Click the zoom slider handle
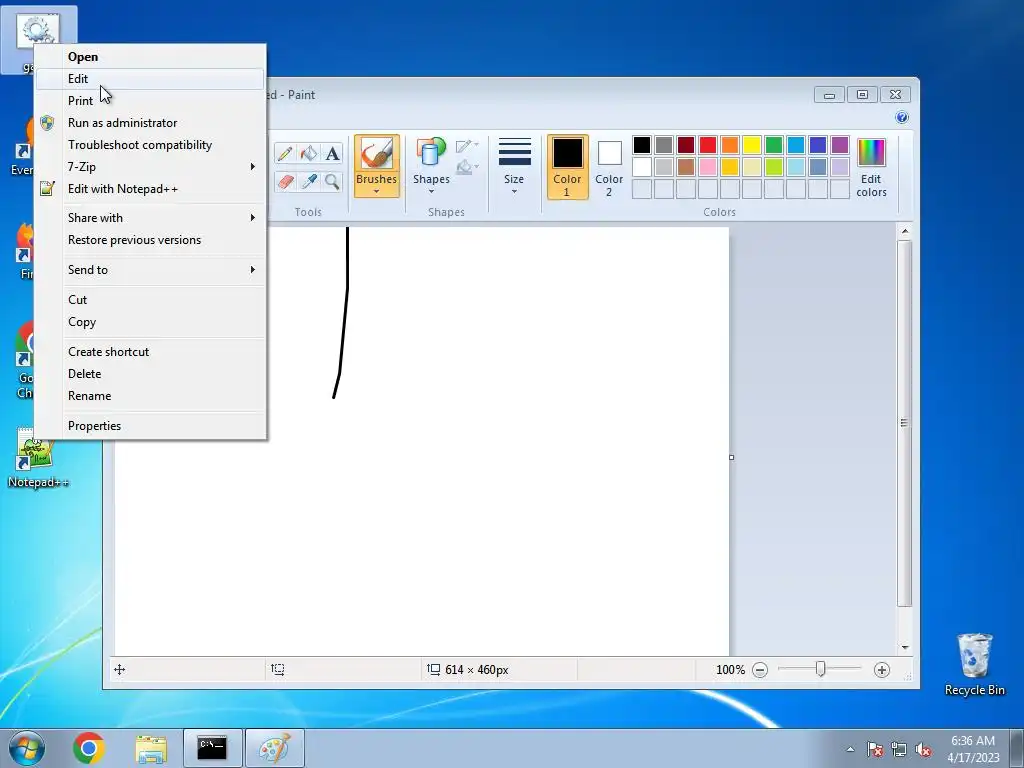The width and height of the screenshot is (1024, 768). pyautogui.click(x=820, y=669)
